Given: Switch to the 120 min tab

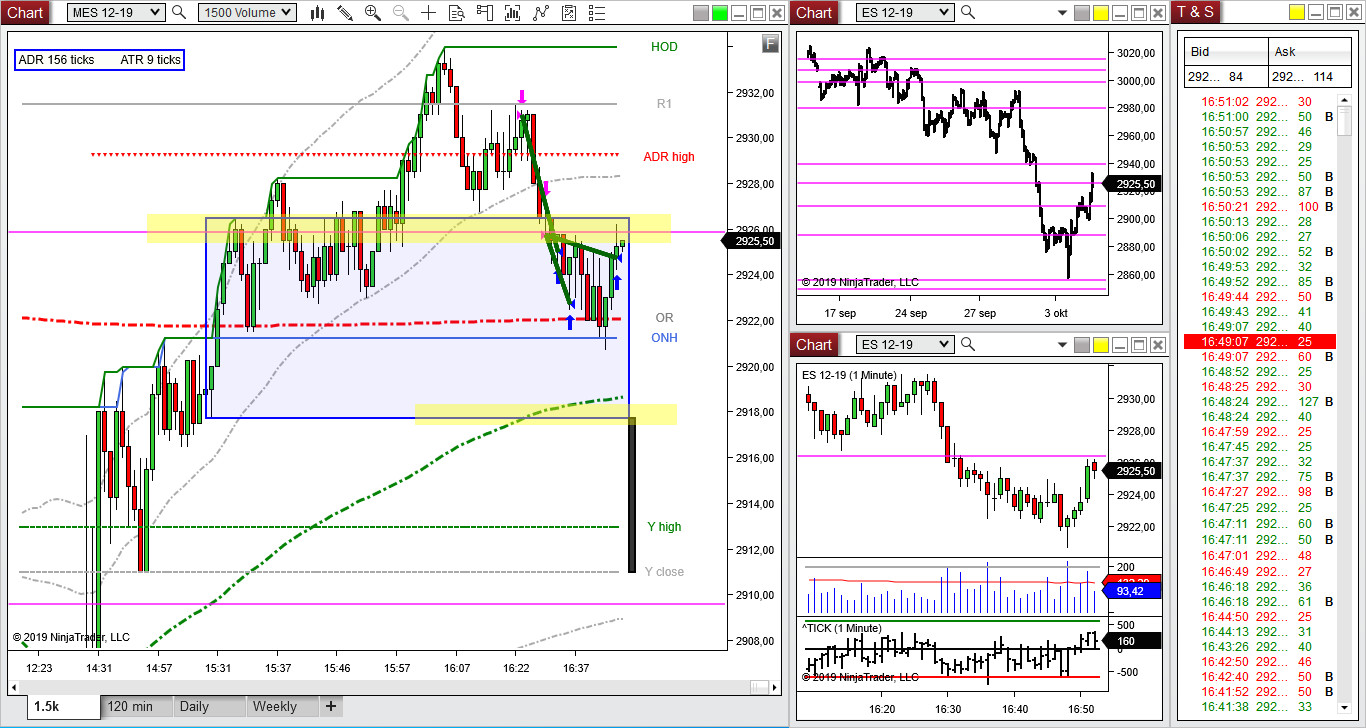Looking at the screenshot, I should tap(131, 706).
